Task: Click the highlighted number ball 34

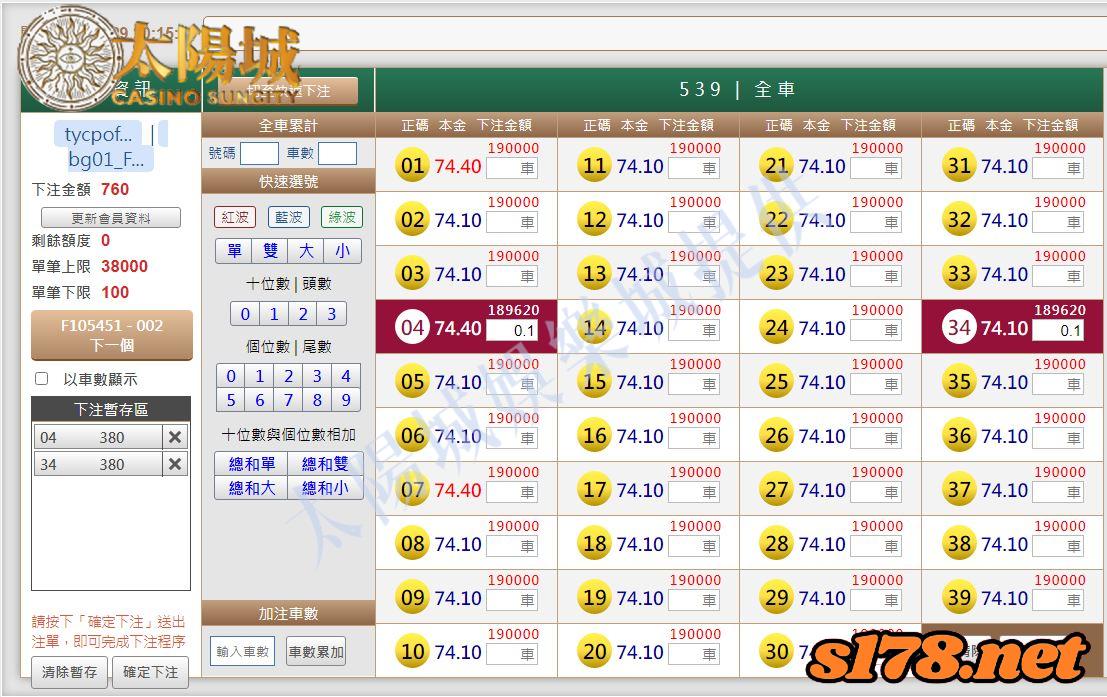Action: (x=959, y=328)
